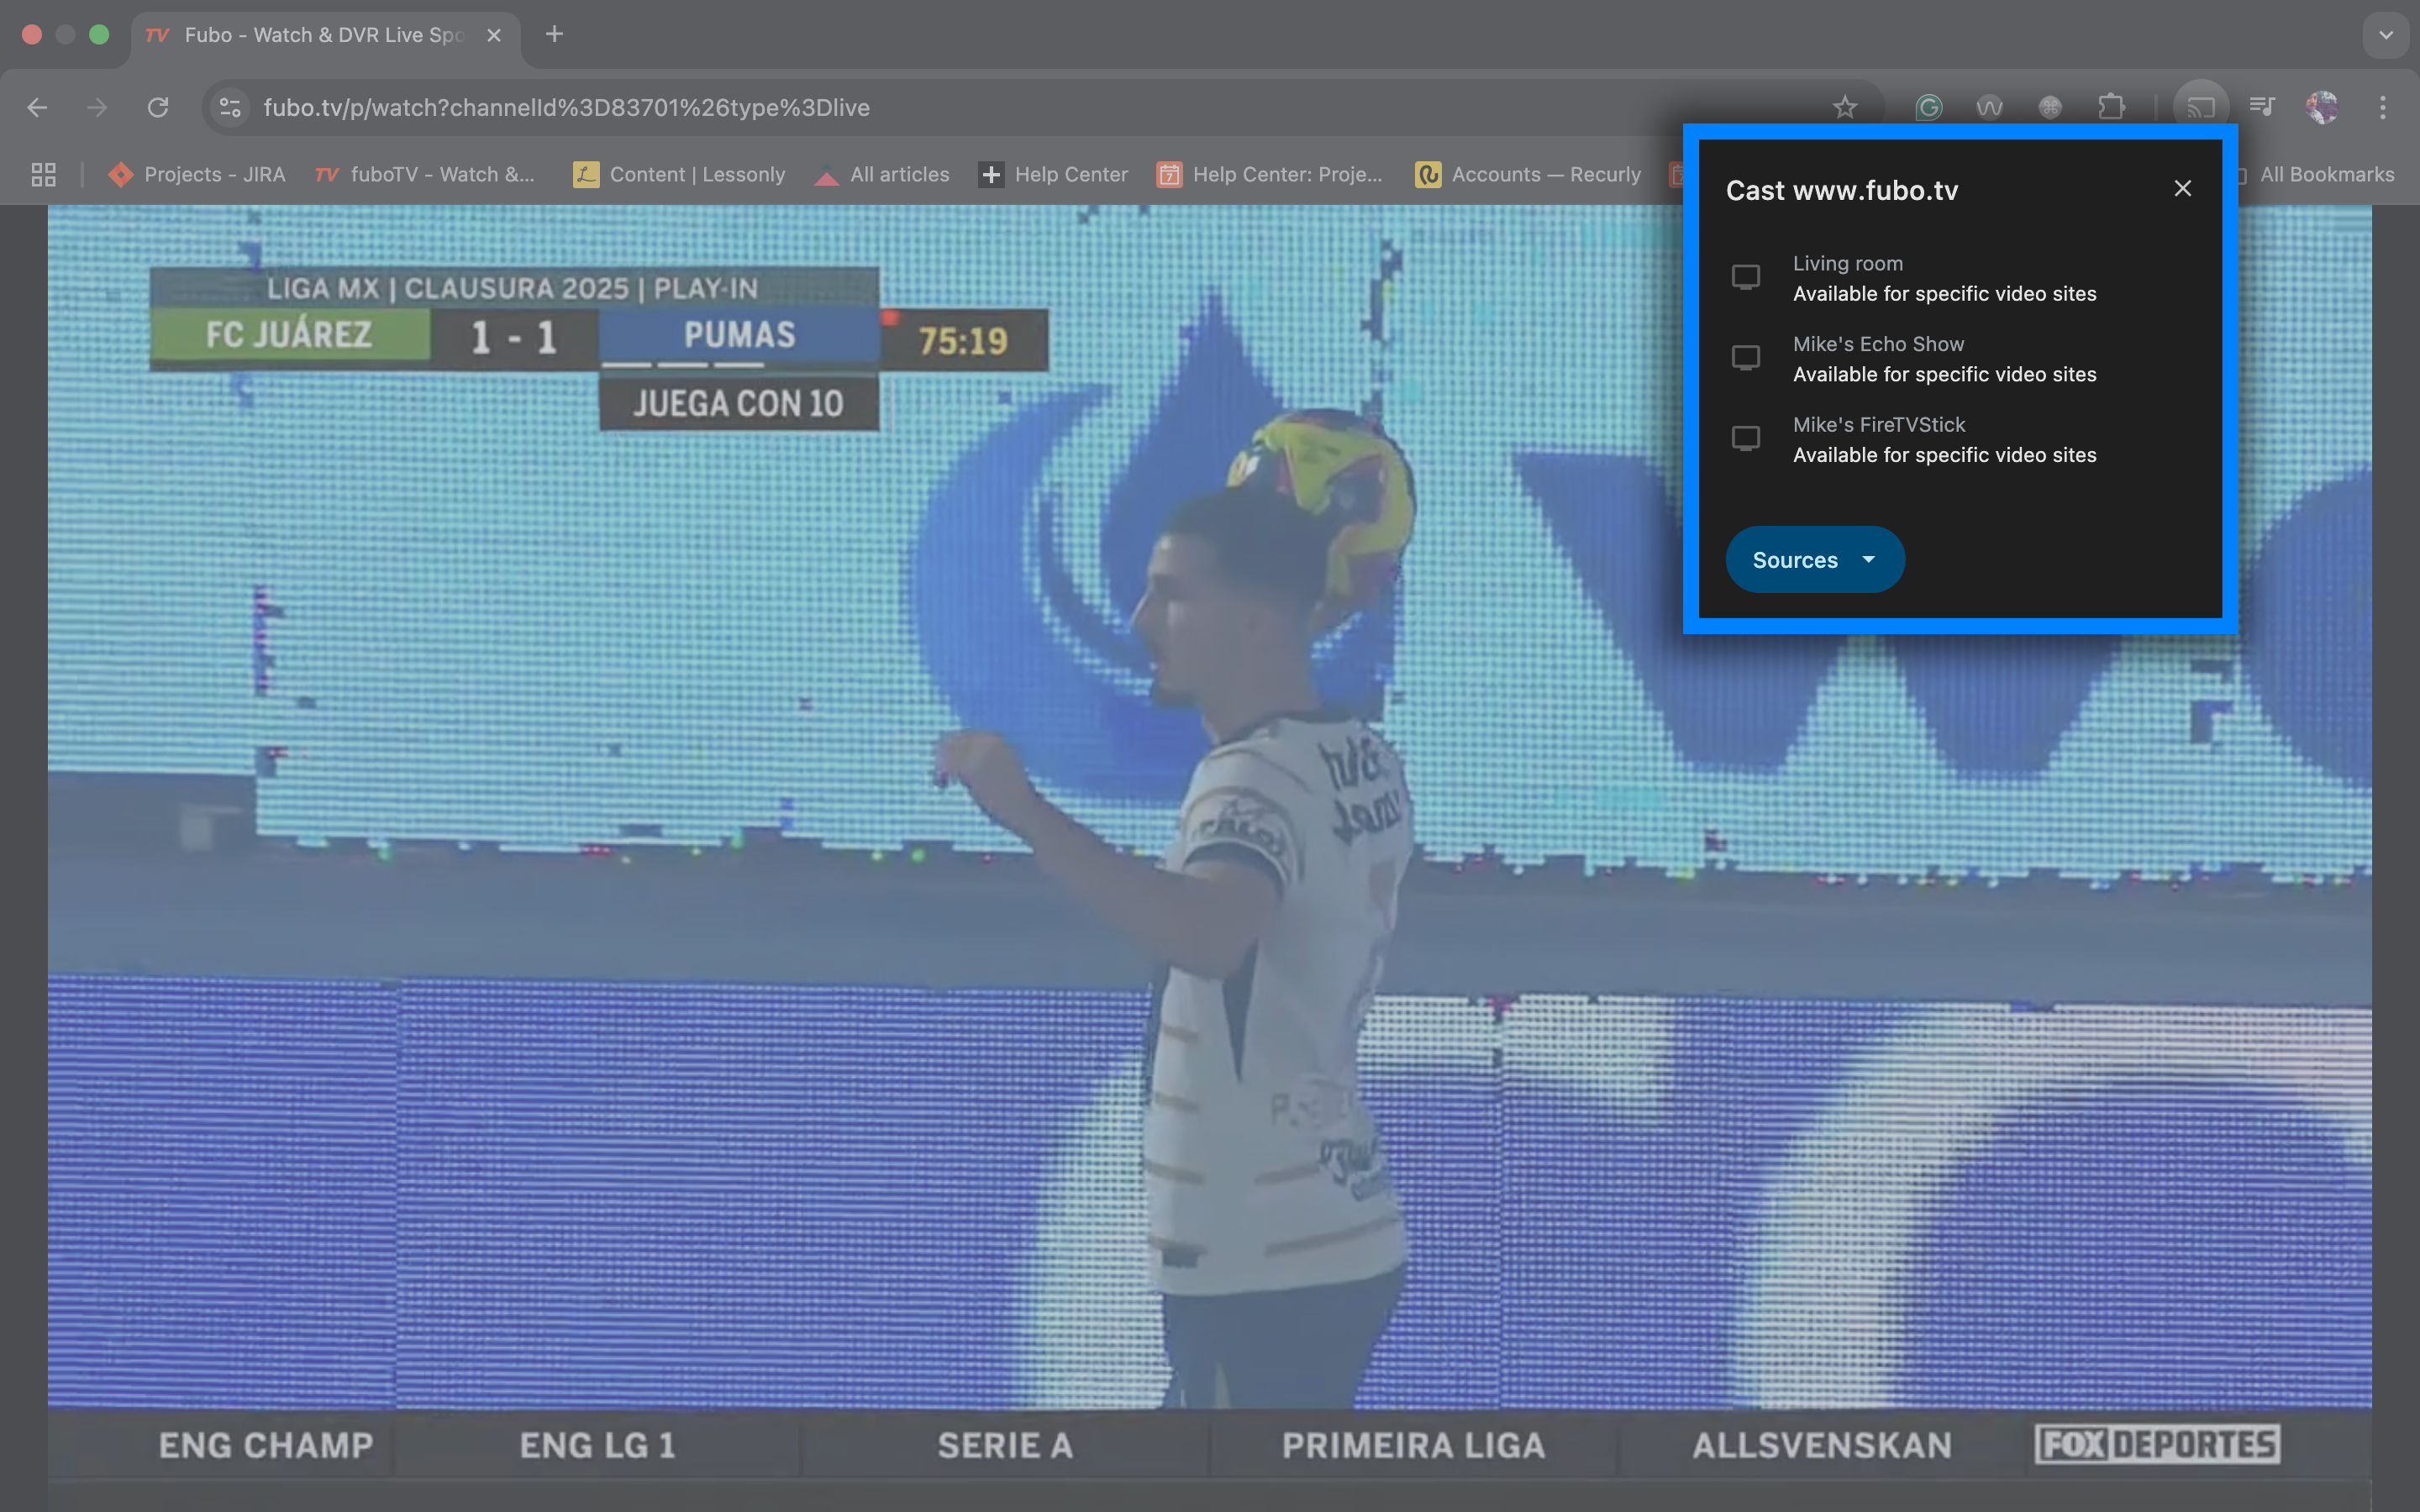Open the Chrome profile avatar
The width and height of the screenshot is (2420, 1512).
pos(2322,107)
